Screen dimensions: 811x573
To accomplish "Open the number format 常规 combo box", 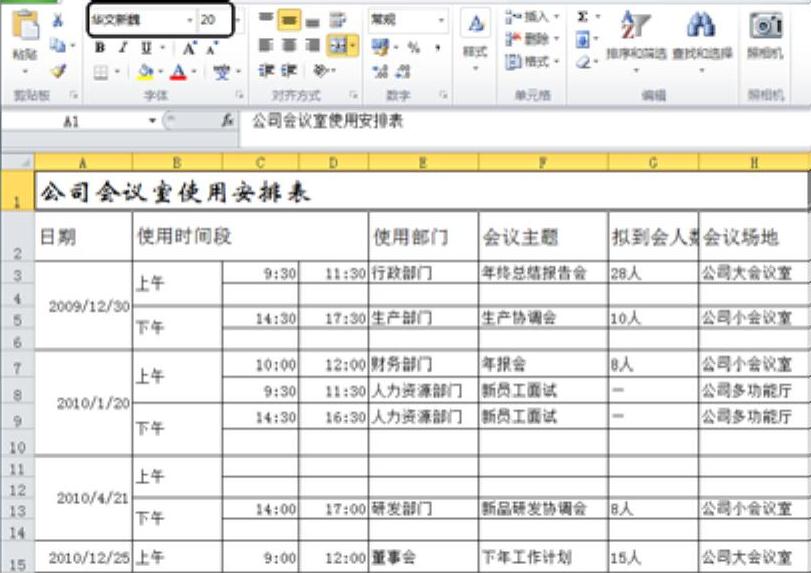I will point(408,20).
